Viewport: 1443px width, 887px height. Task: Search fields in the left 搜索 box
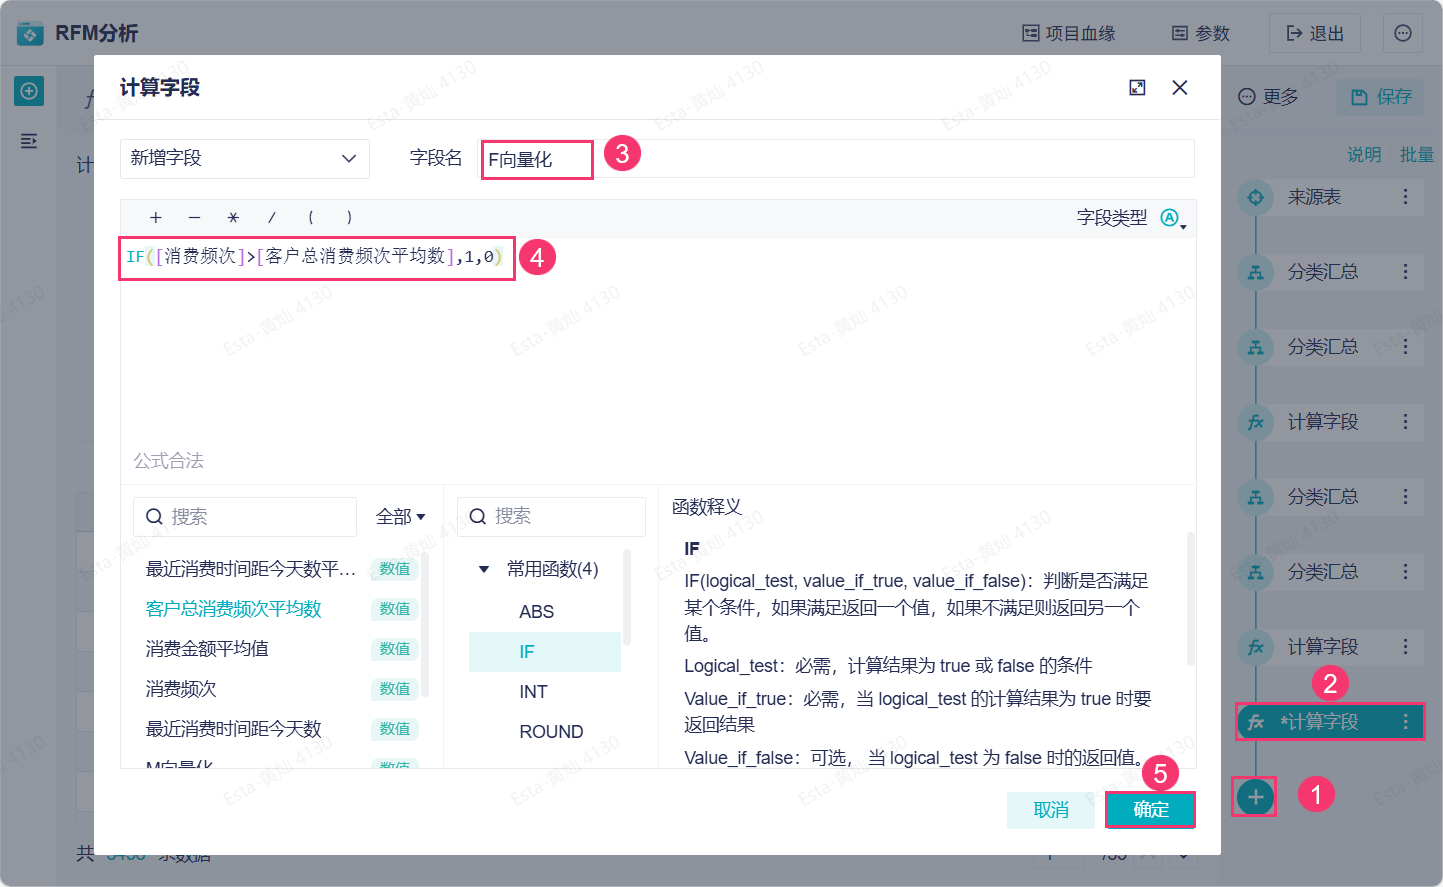(x=245, y=517)
